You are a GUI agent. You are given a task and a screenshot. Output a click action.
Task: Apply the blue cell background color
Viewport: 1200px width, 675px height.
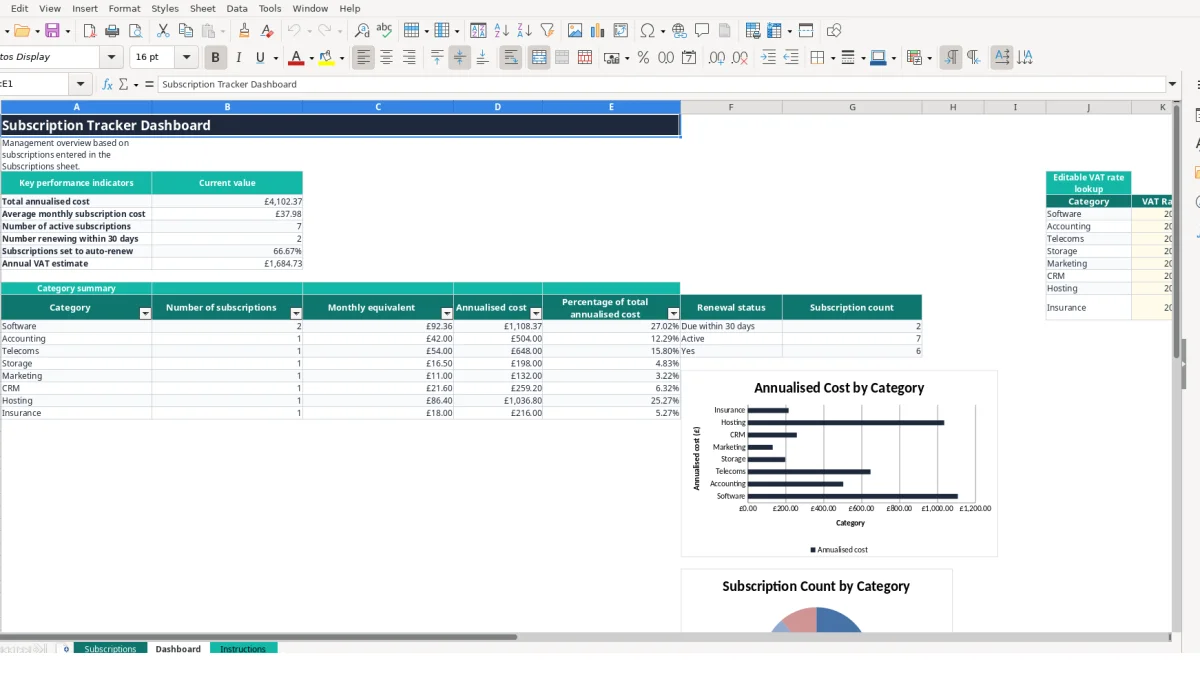tap(877, 58)
